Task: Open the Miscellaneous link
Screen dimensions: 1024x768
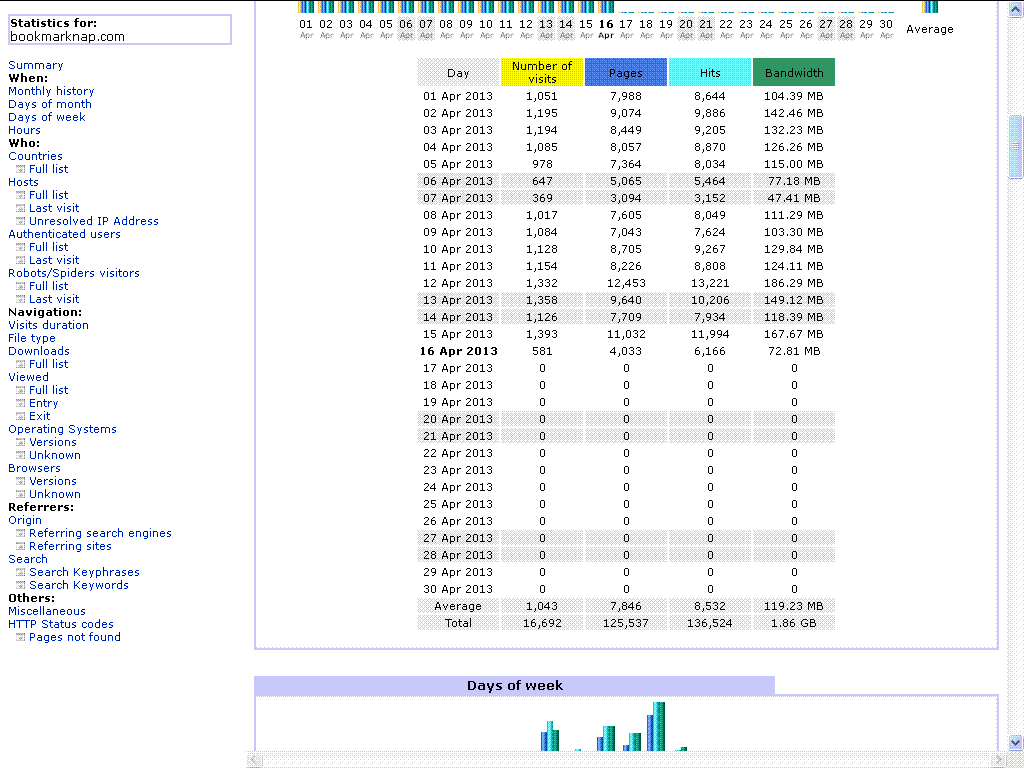Action: tap(46, 611)
